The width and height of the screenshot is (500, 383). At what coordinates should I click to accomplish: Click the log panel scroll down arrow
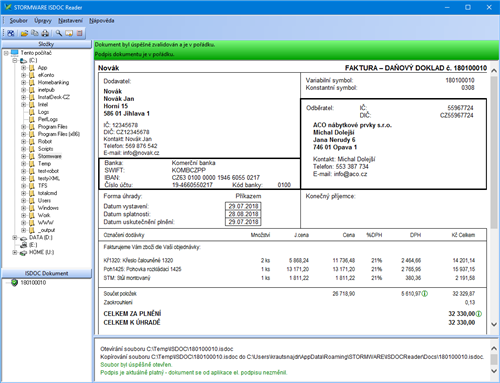[x=494, y=371]
